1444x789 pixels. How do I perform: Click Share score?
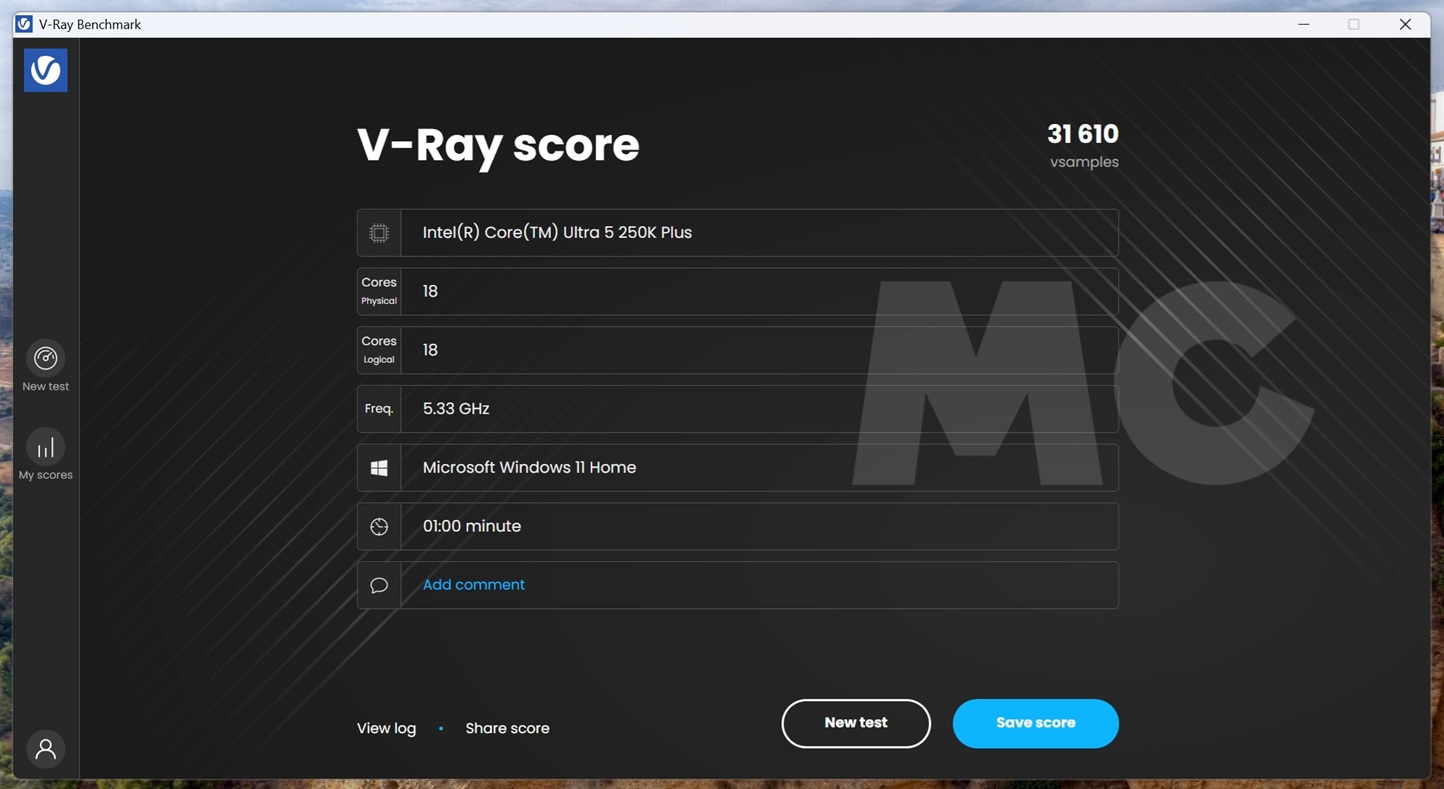(507, 728)
